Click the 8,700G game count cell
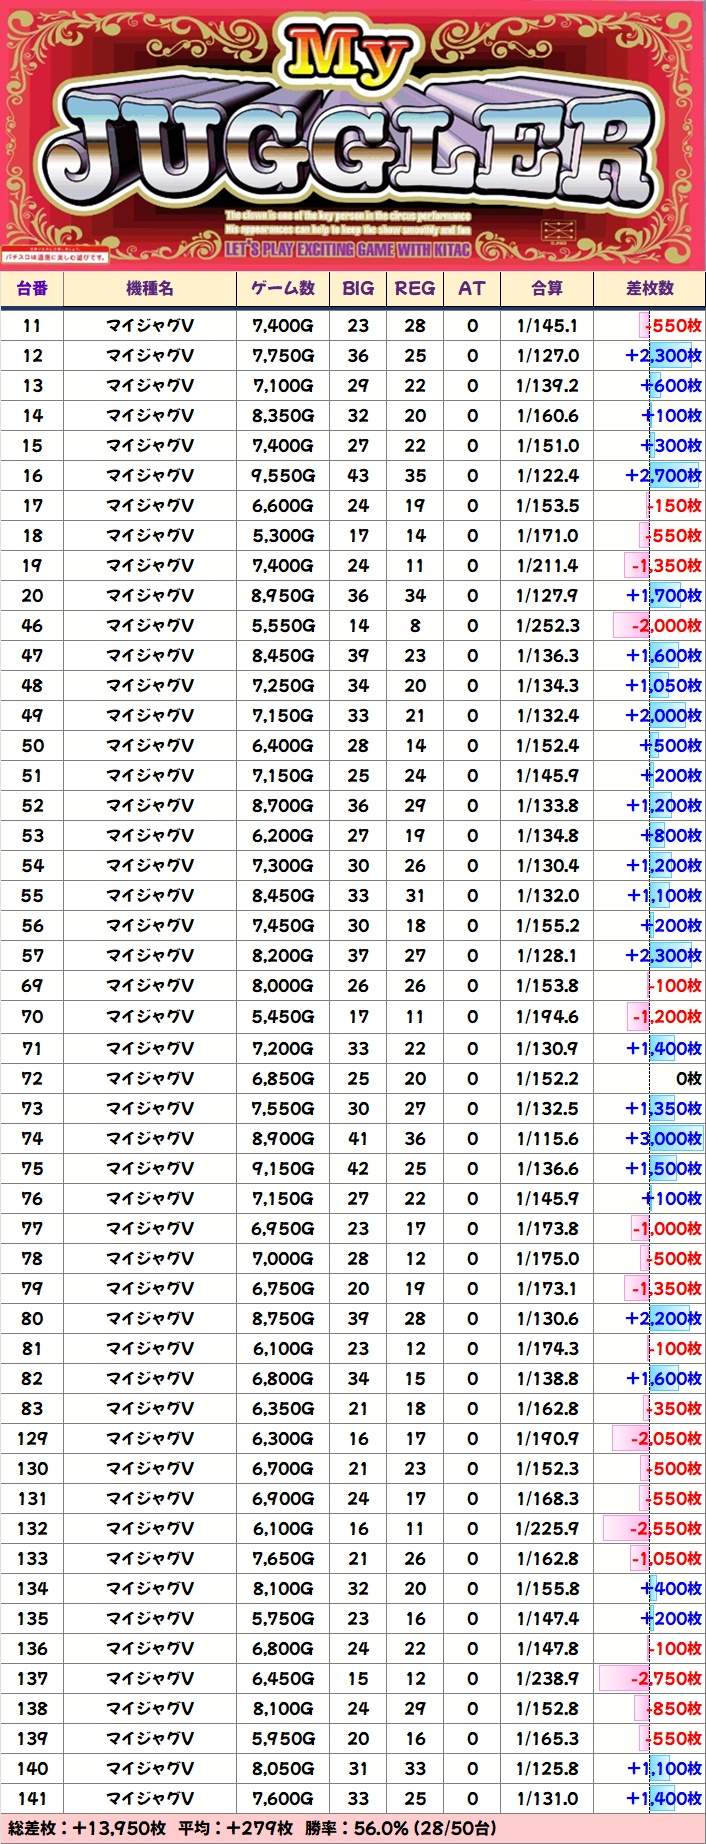Image resolution: width=706 pixels, height=1844 pixels. (x=283, y=805)
